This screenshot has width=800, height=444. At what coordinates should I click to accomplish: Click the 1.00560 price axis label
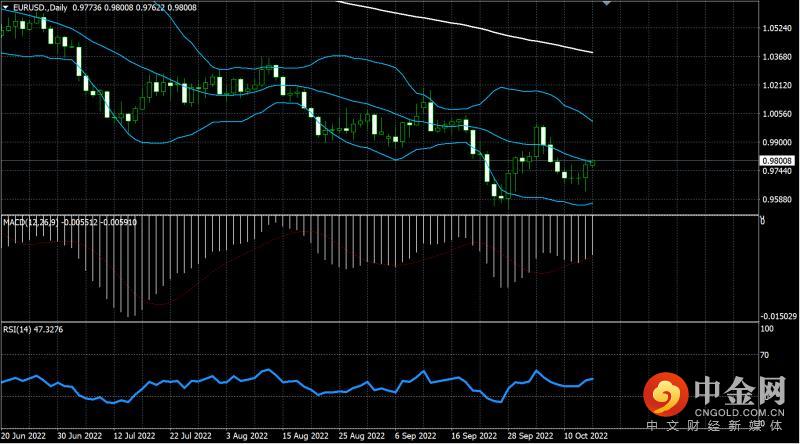(x=777, y=114)
